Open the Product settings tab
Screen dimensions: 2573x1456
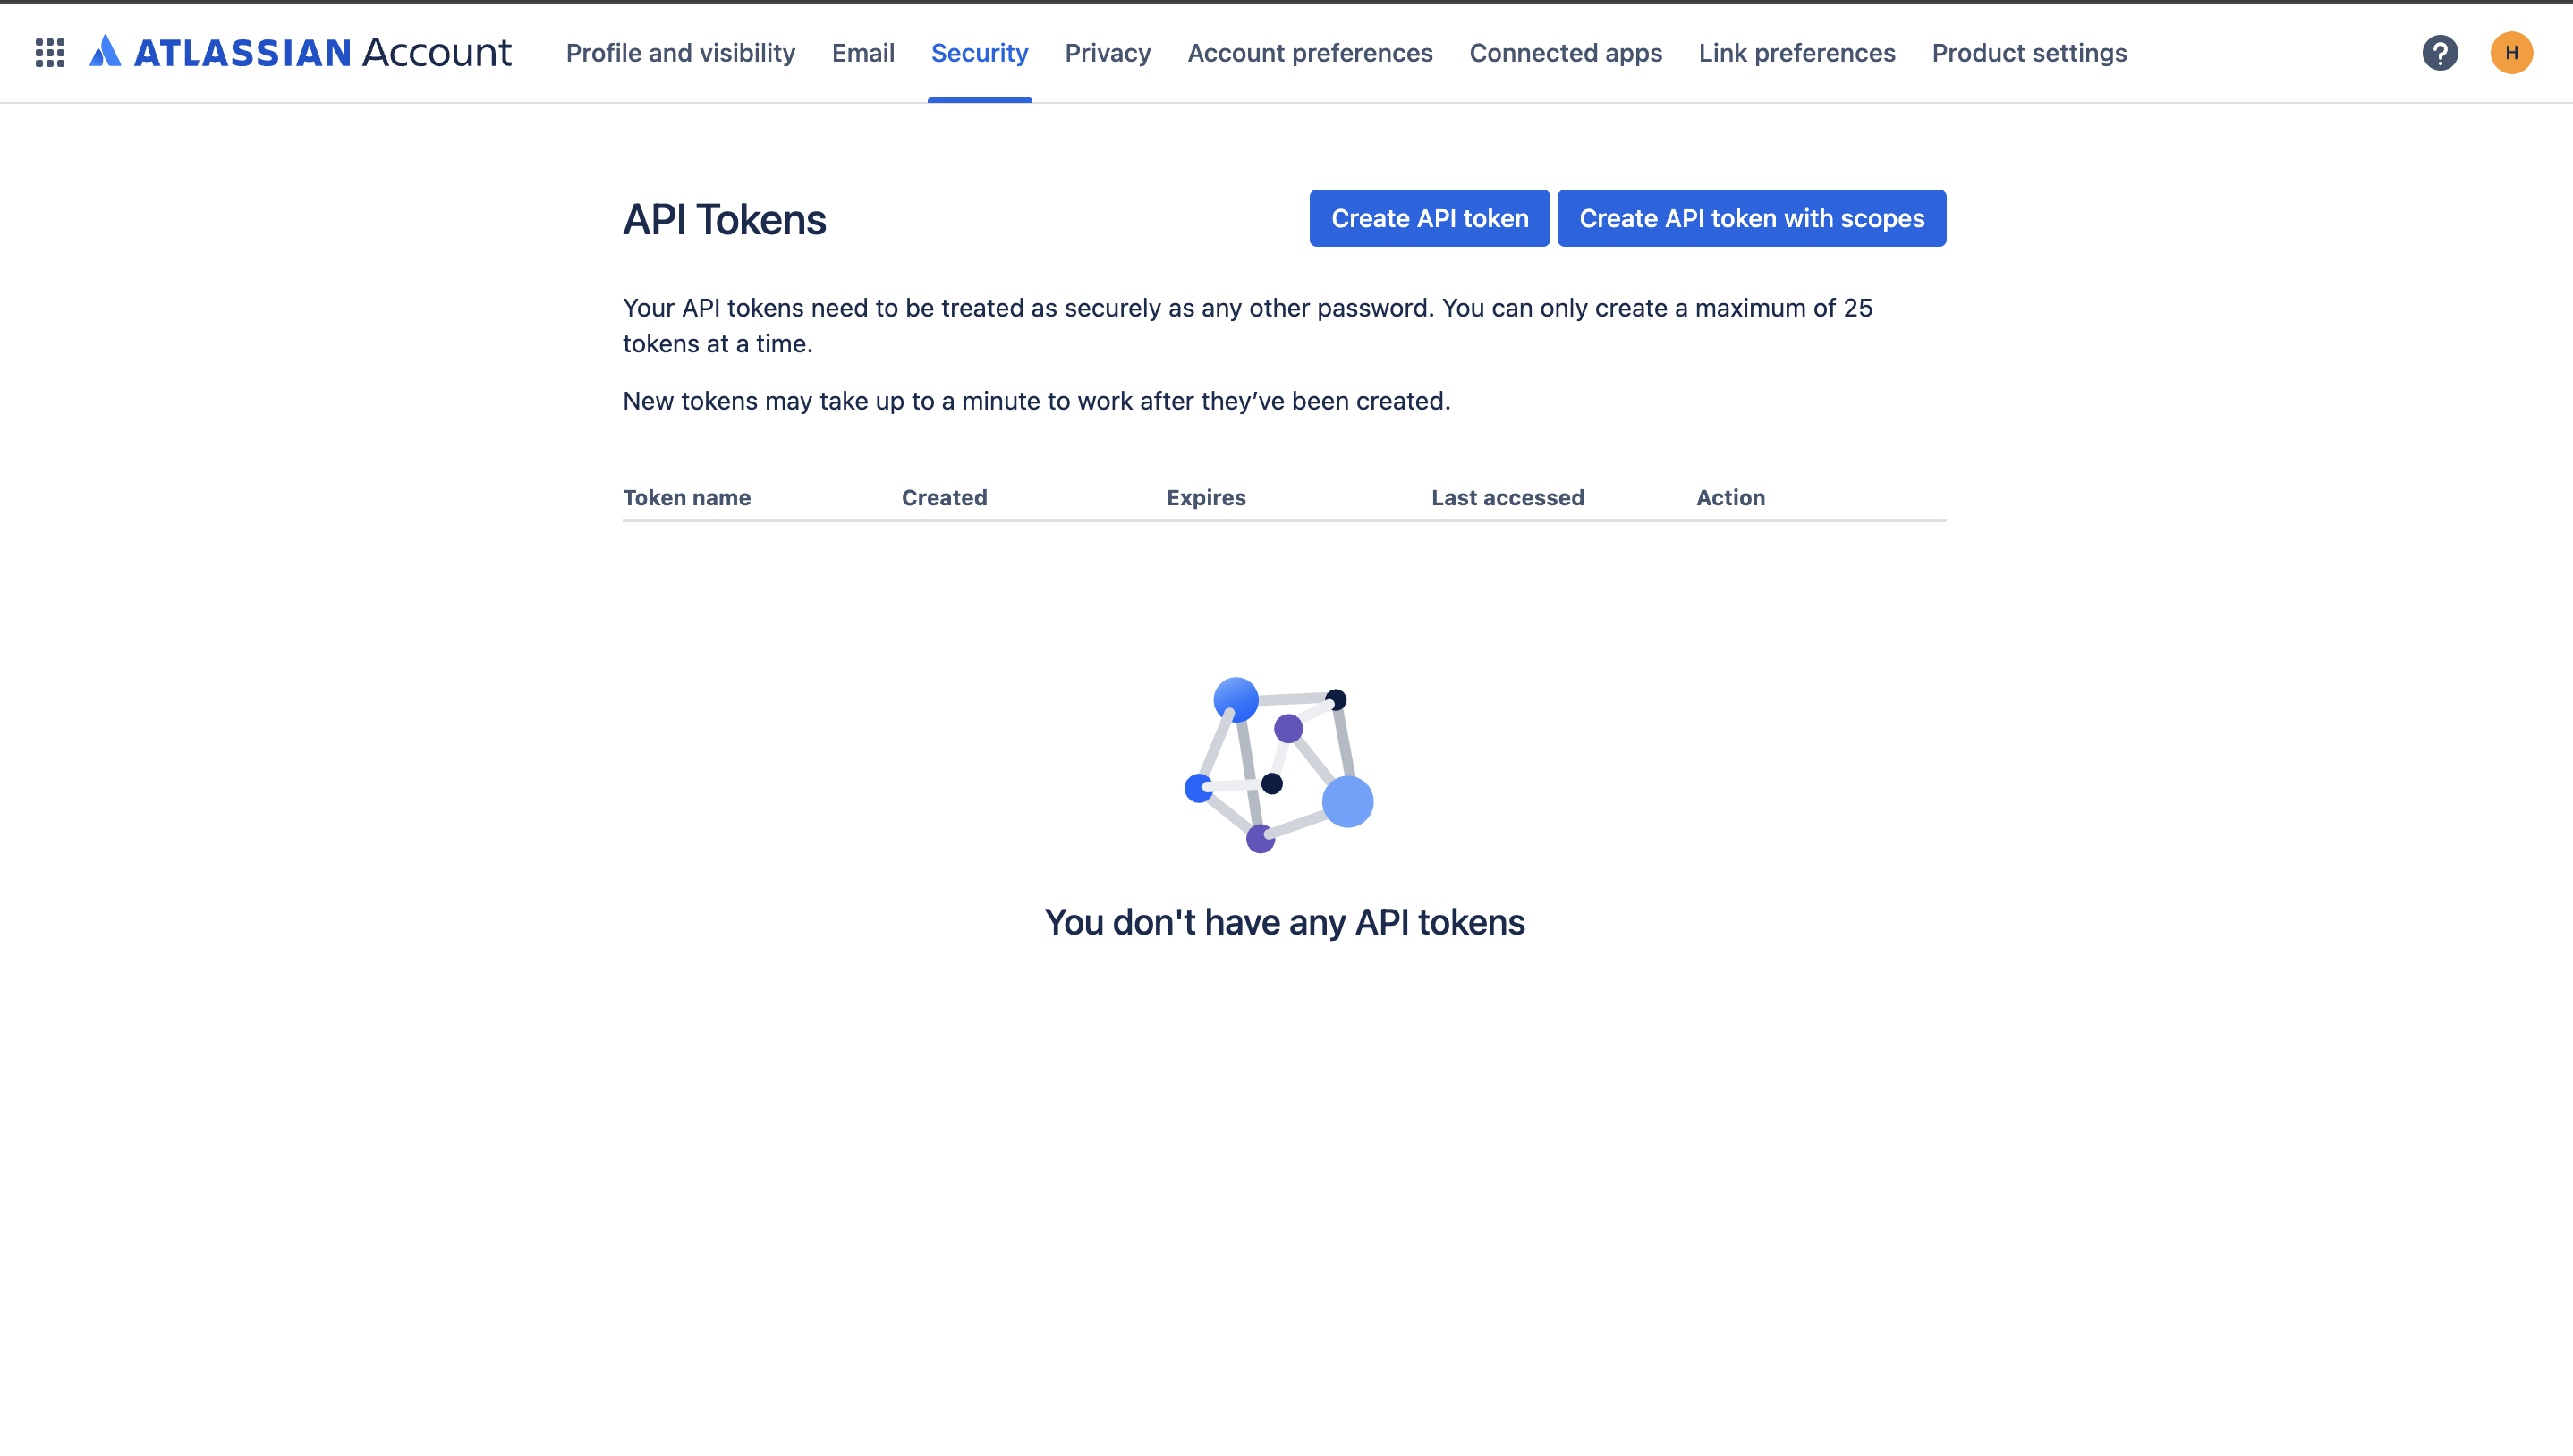coord(2028,53)
